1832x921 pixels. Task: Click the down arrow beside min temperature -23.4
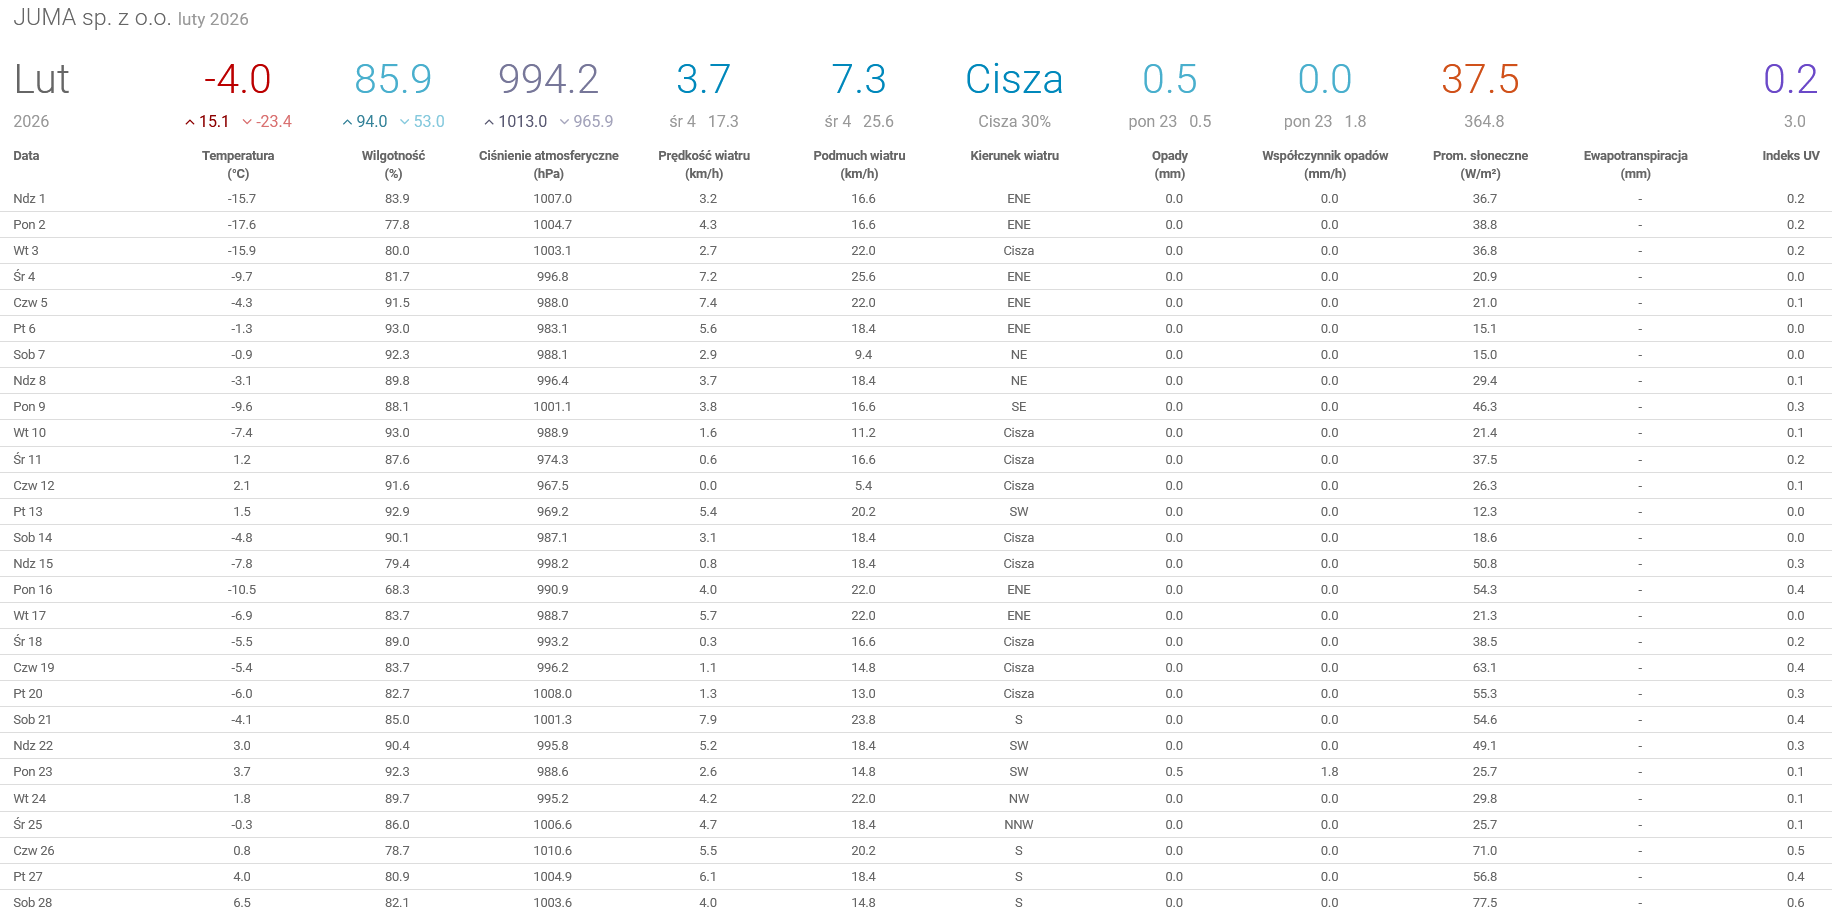click(247, 122)
